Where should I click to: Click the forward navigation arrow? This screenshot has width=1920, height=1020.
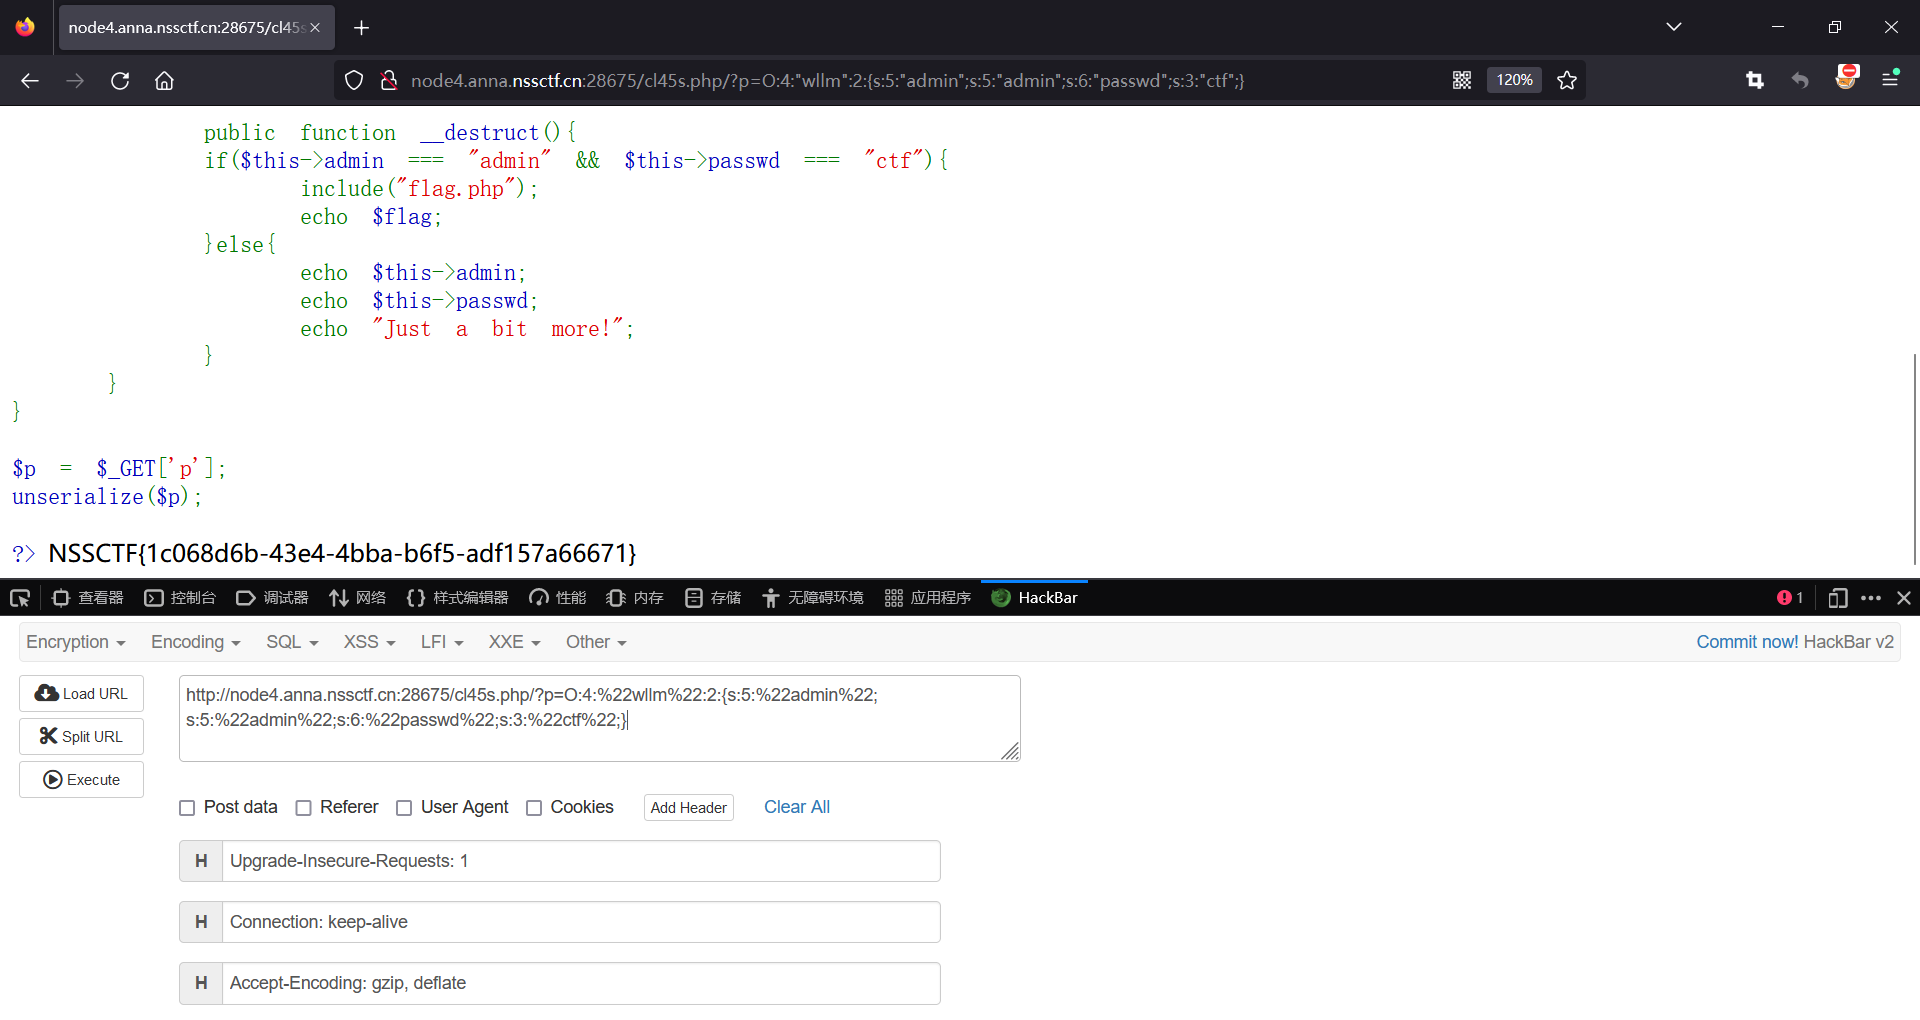click(x=75, y=81)
